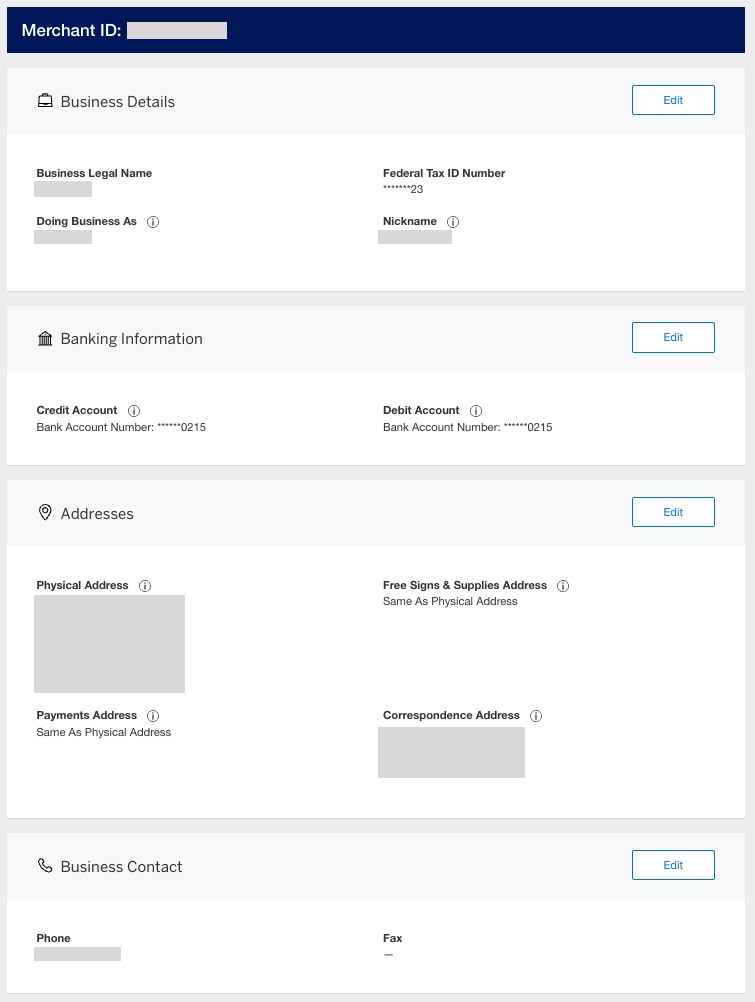
Task: Open the Nickname info icon
Action: point(453,222)
